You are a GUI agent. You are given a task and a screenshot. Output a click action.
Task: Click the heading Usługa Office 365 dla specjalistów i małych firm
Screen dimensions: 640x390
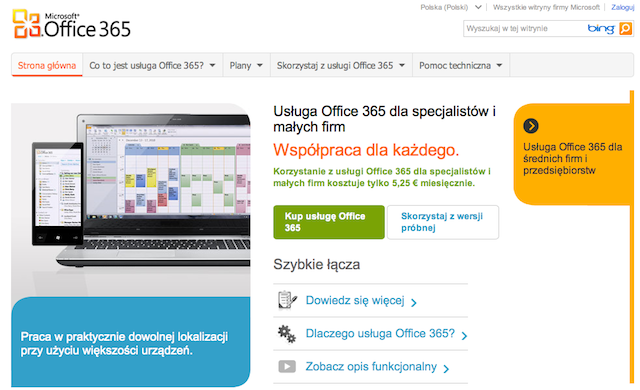384,119
